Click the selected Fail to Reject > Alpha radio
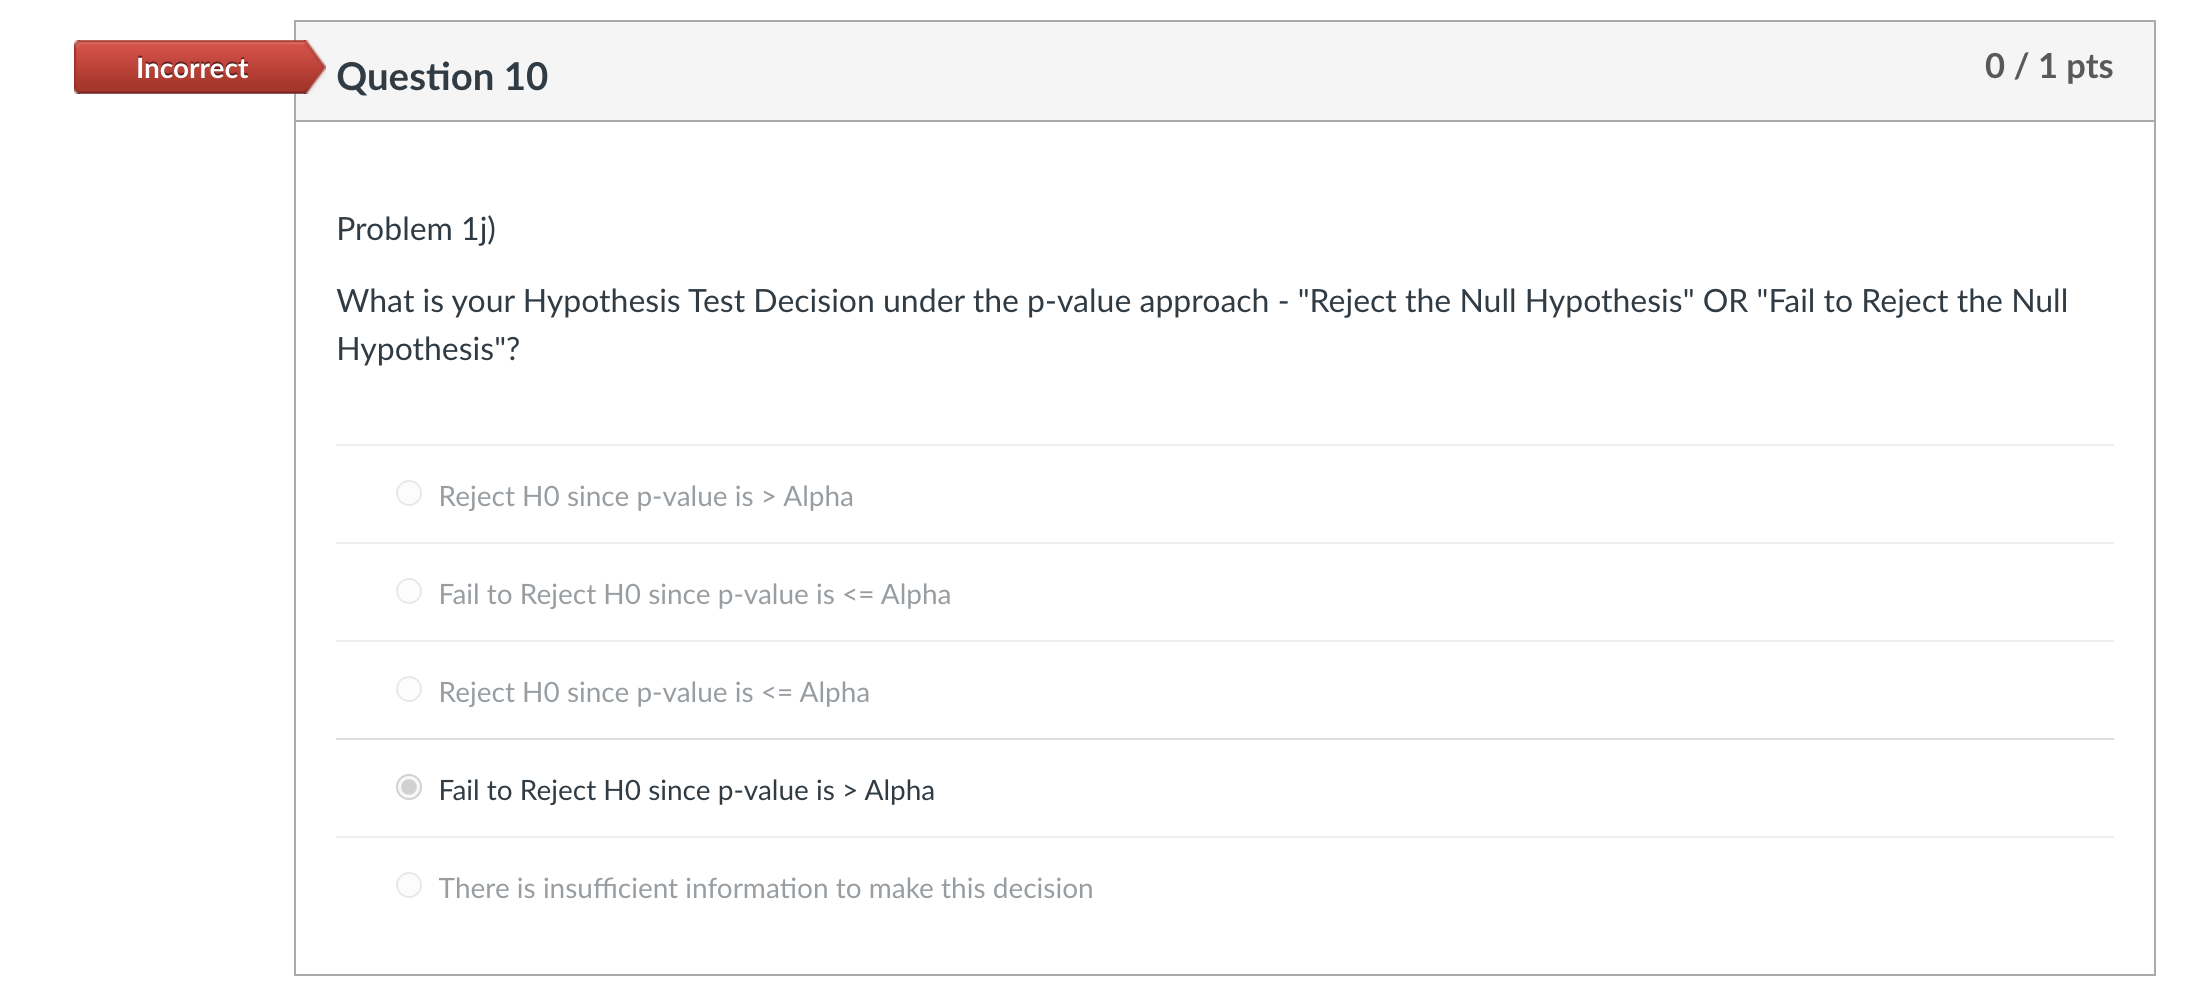This screenshot has width=2198, height=1008. [x=409, y=787]
